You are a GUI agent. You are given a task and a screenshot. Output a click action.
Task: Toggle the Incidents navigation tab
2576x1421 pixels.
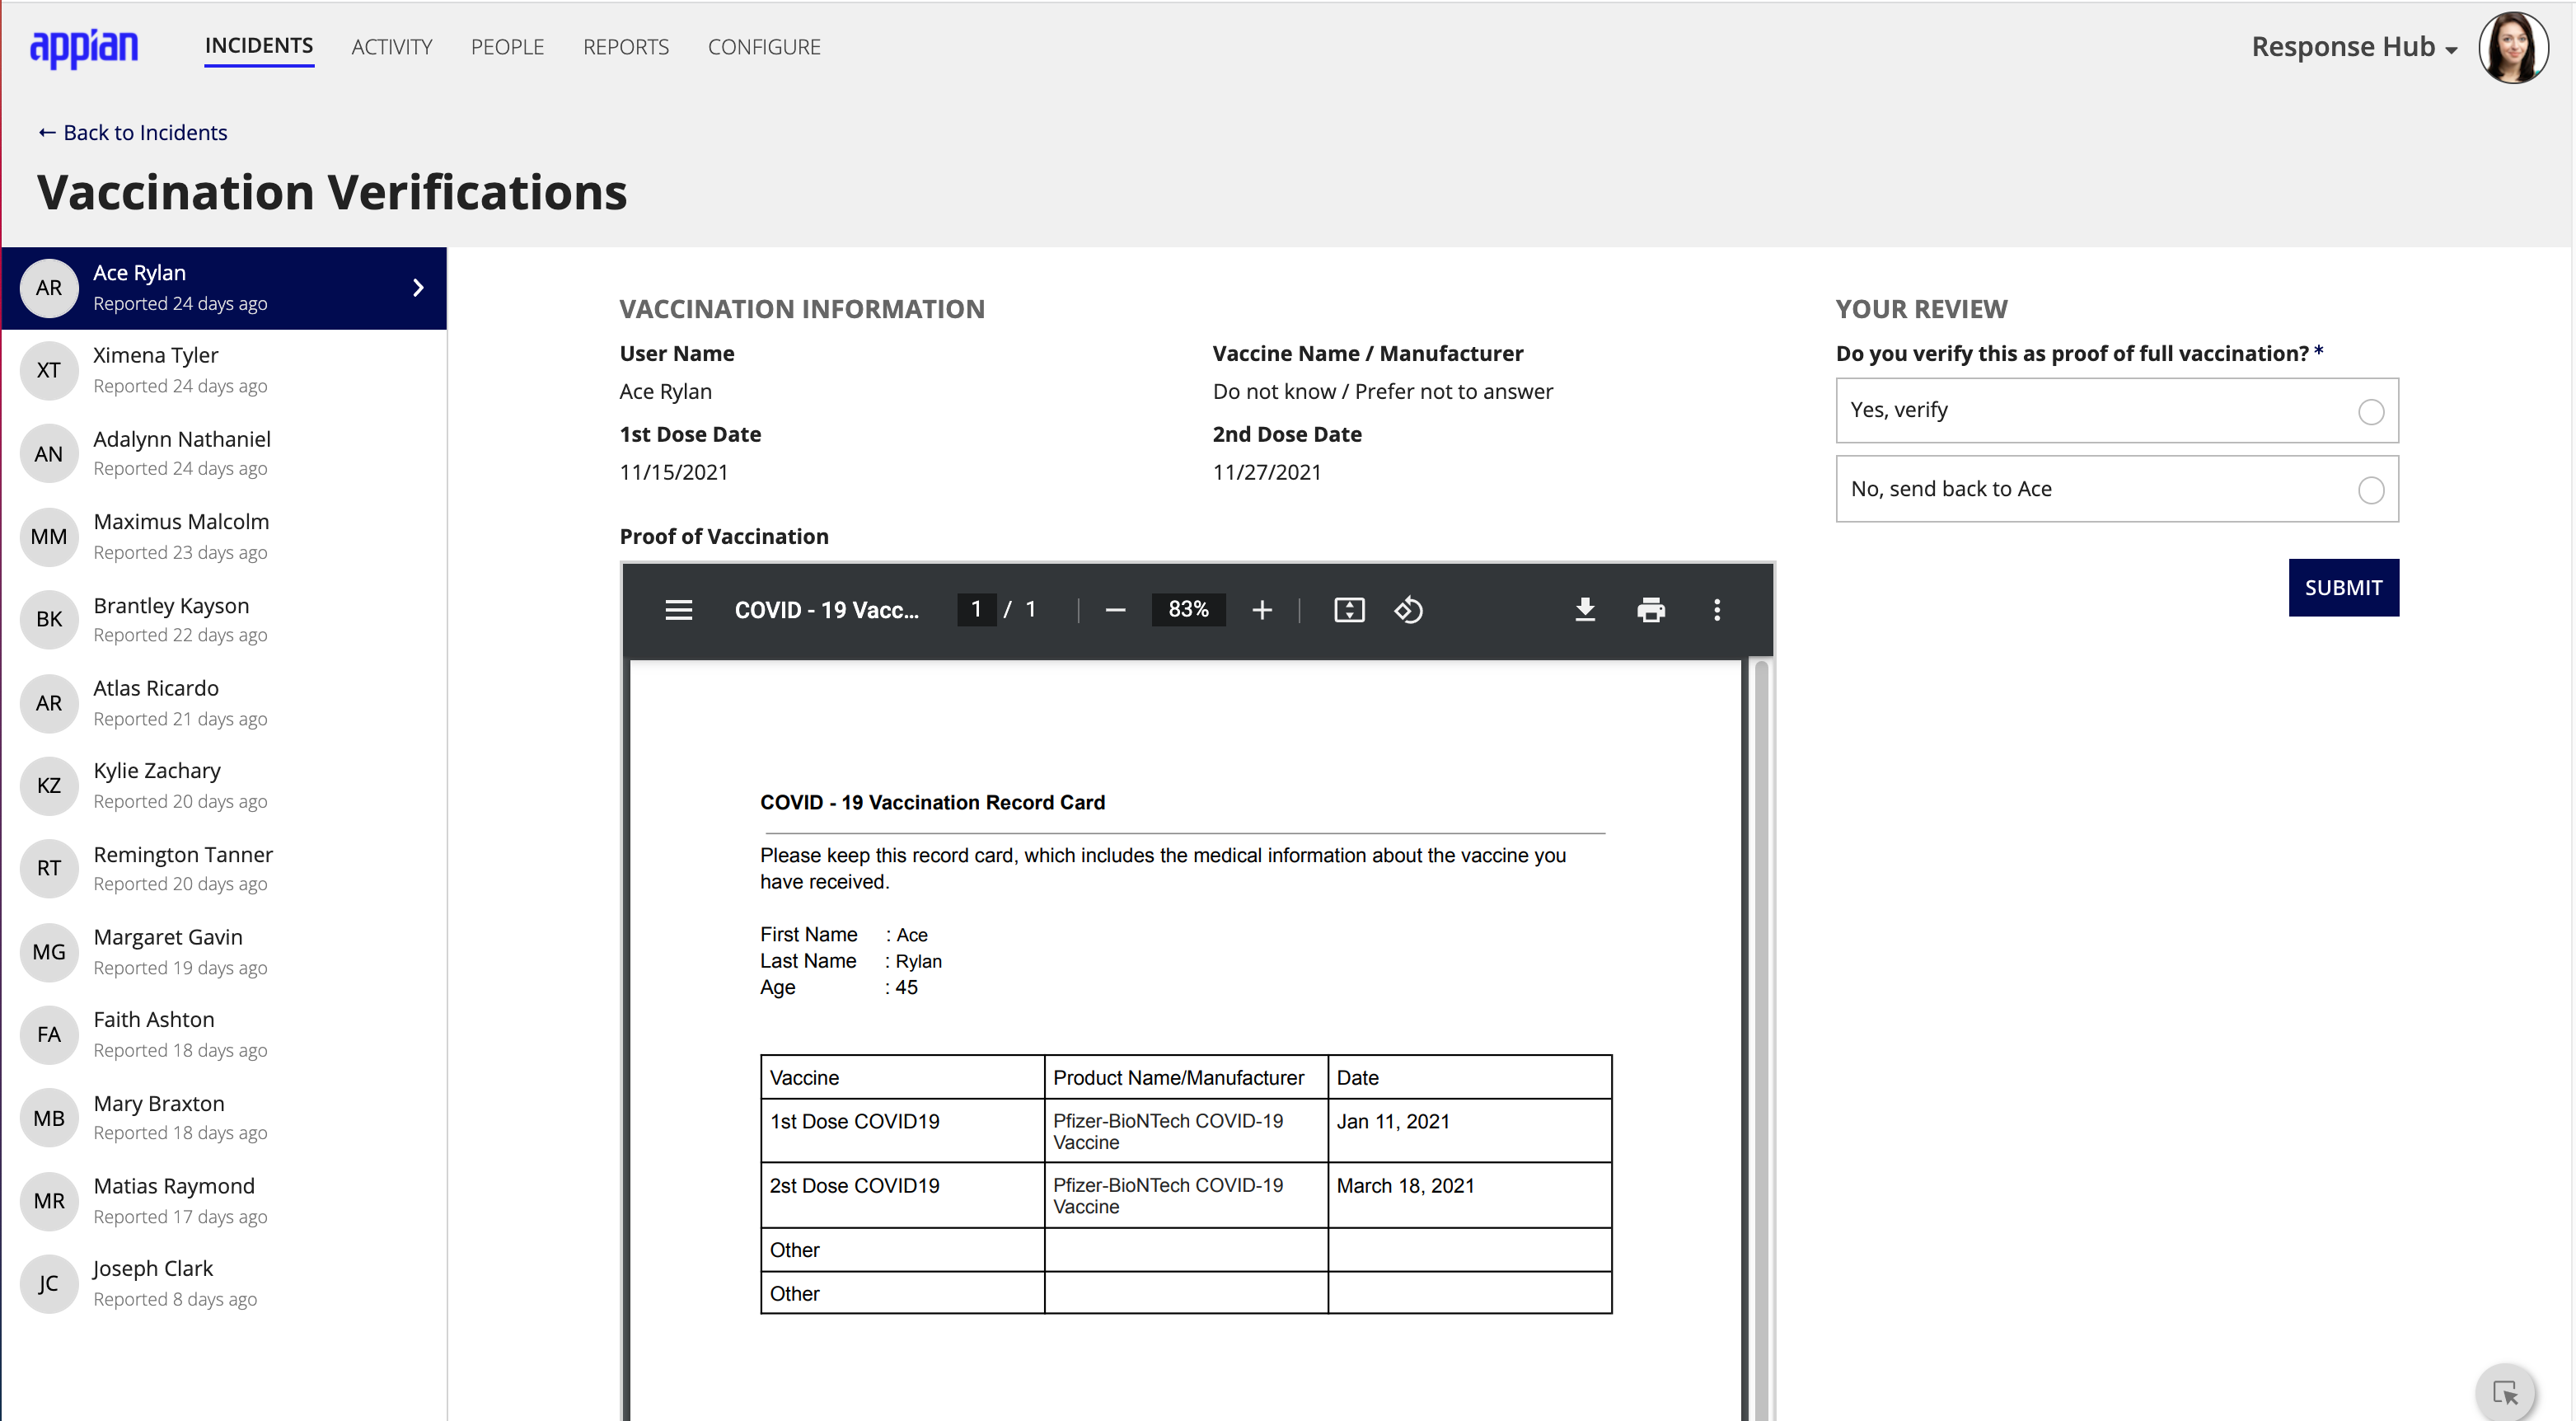(x=259, y=47)
